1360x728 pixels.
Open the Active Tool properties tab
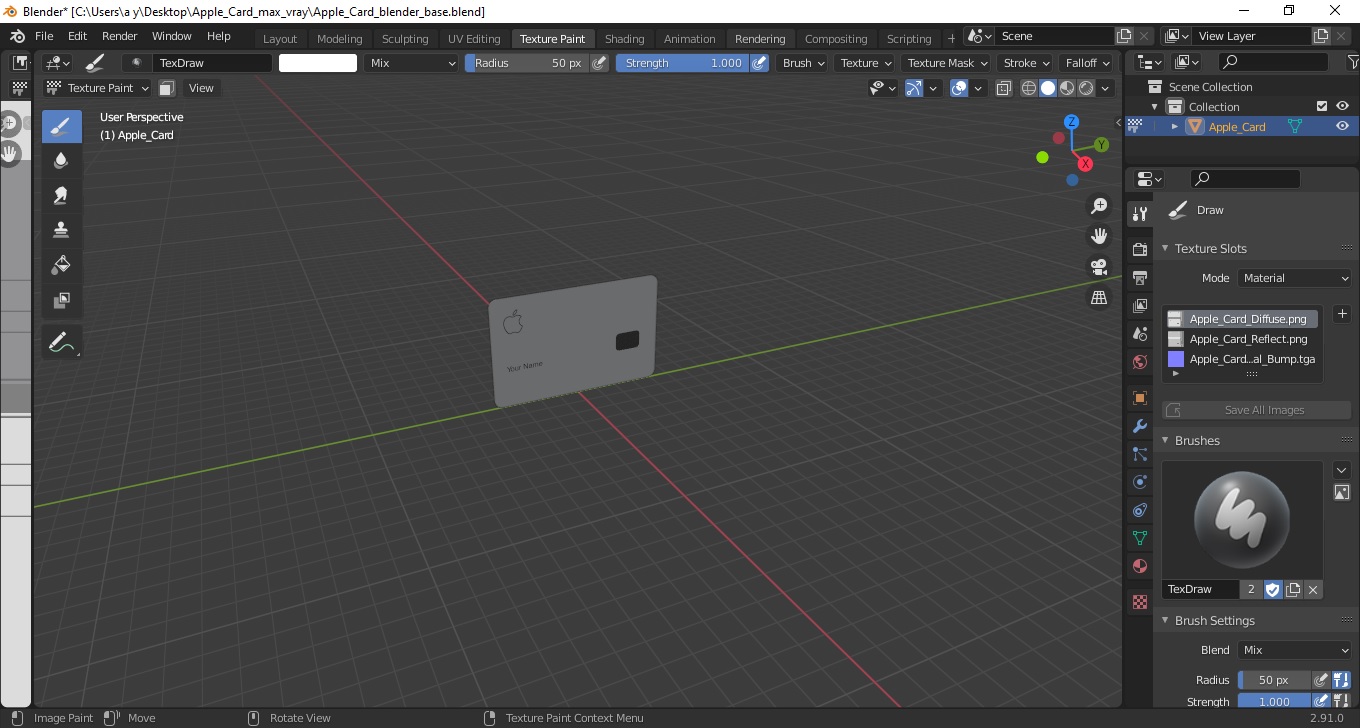[x=1139, y=214]
